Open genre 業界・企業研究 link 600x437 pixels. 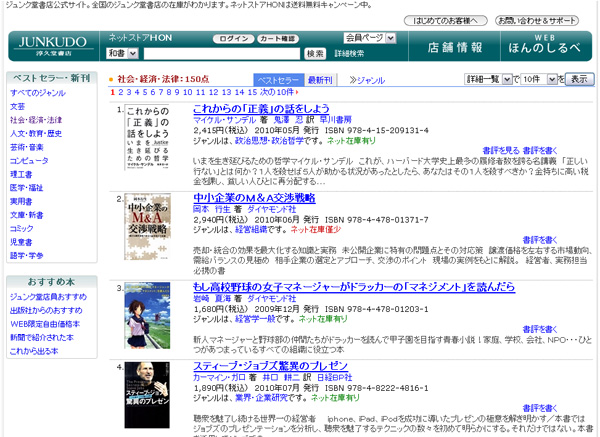(x=261, y=398)
